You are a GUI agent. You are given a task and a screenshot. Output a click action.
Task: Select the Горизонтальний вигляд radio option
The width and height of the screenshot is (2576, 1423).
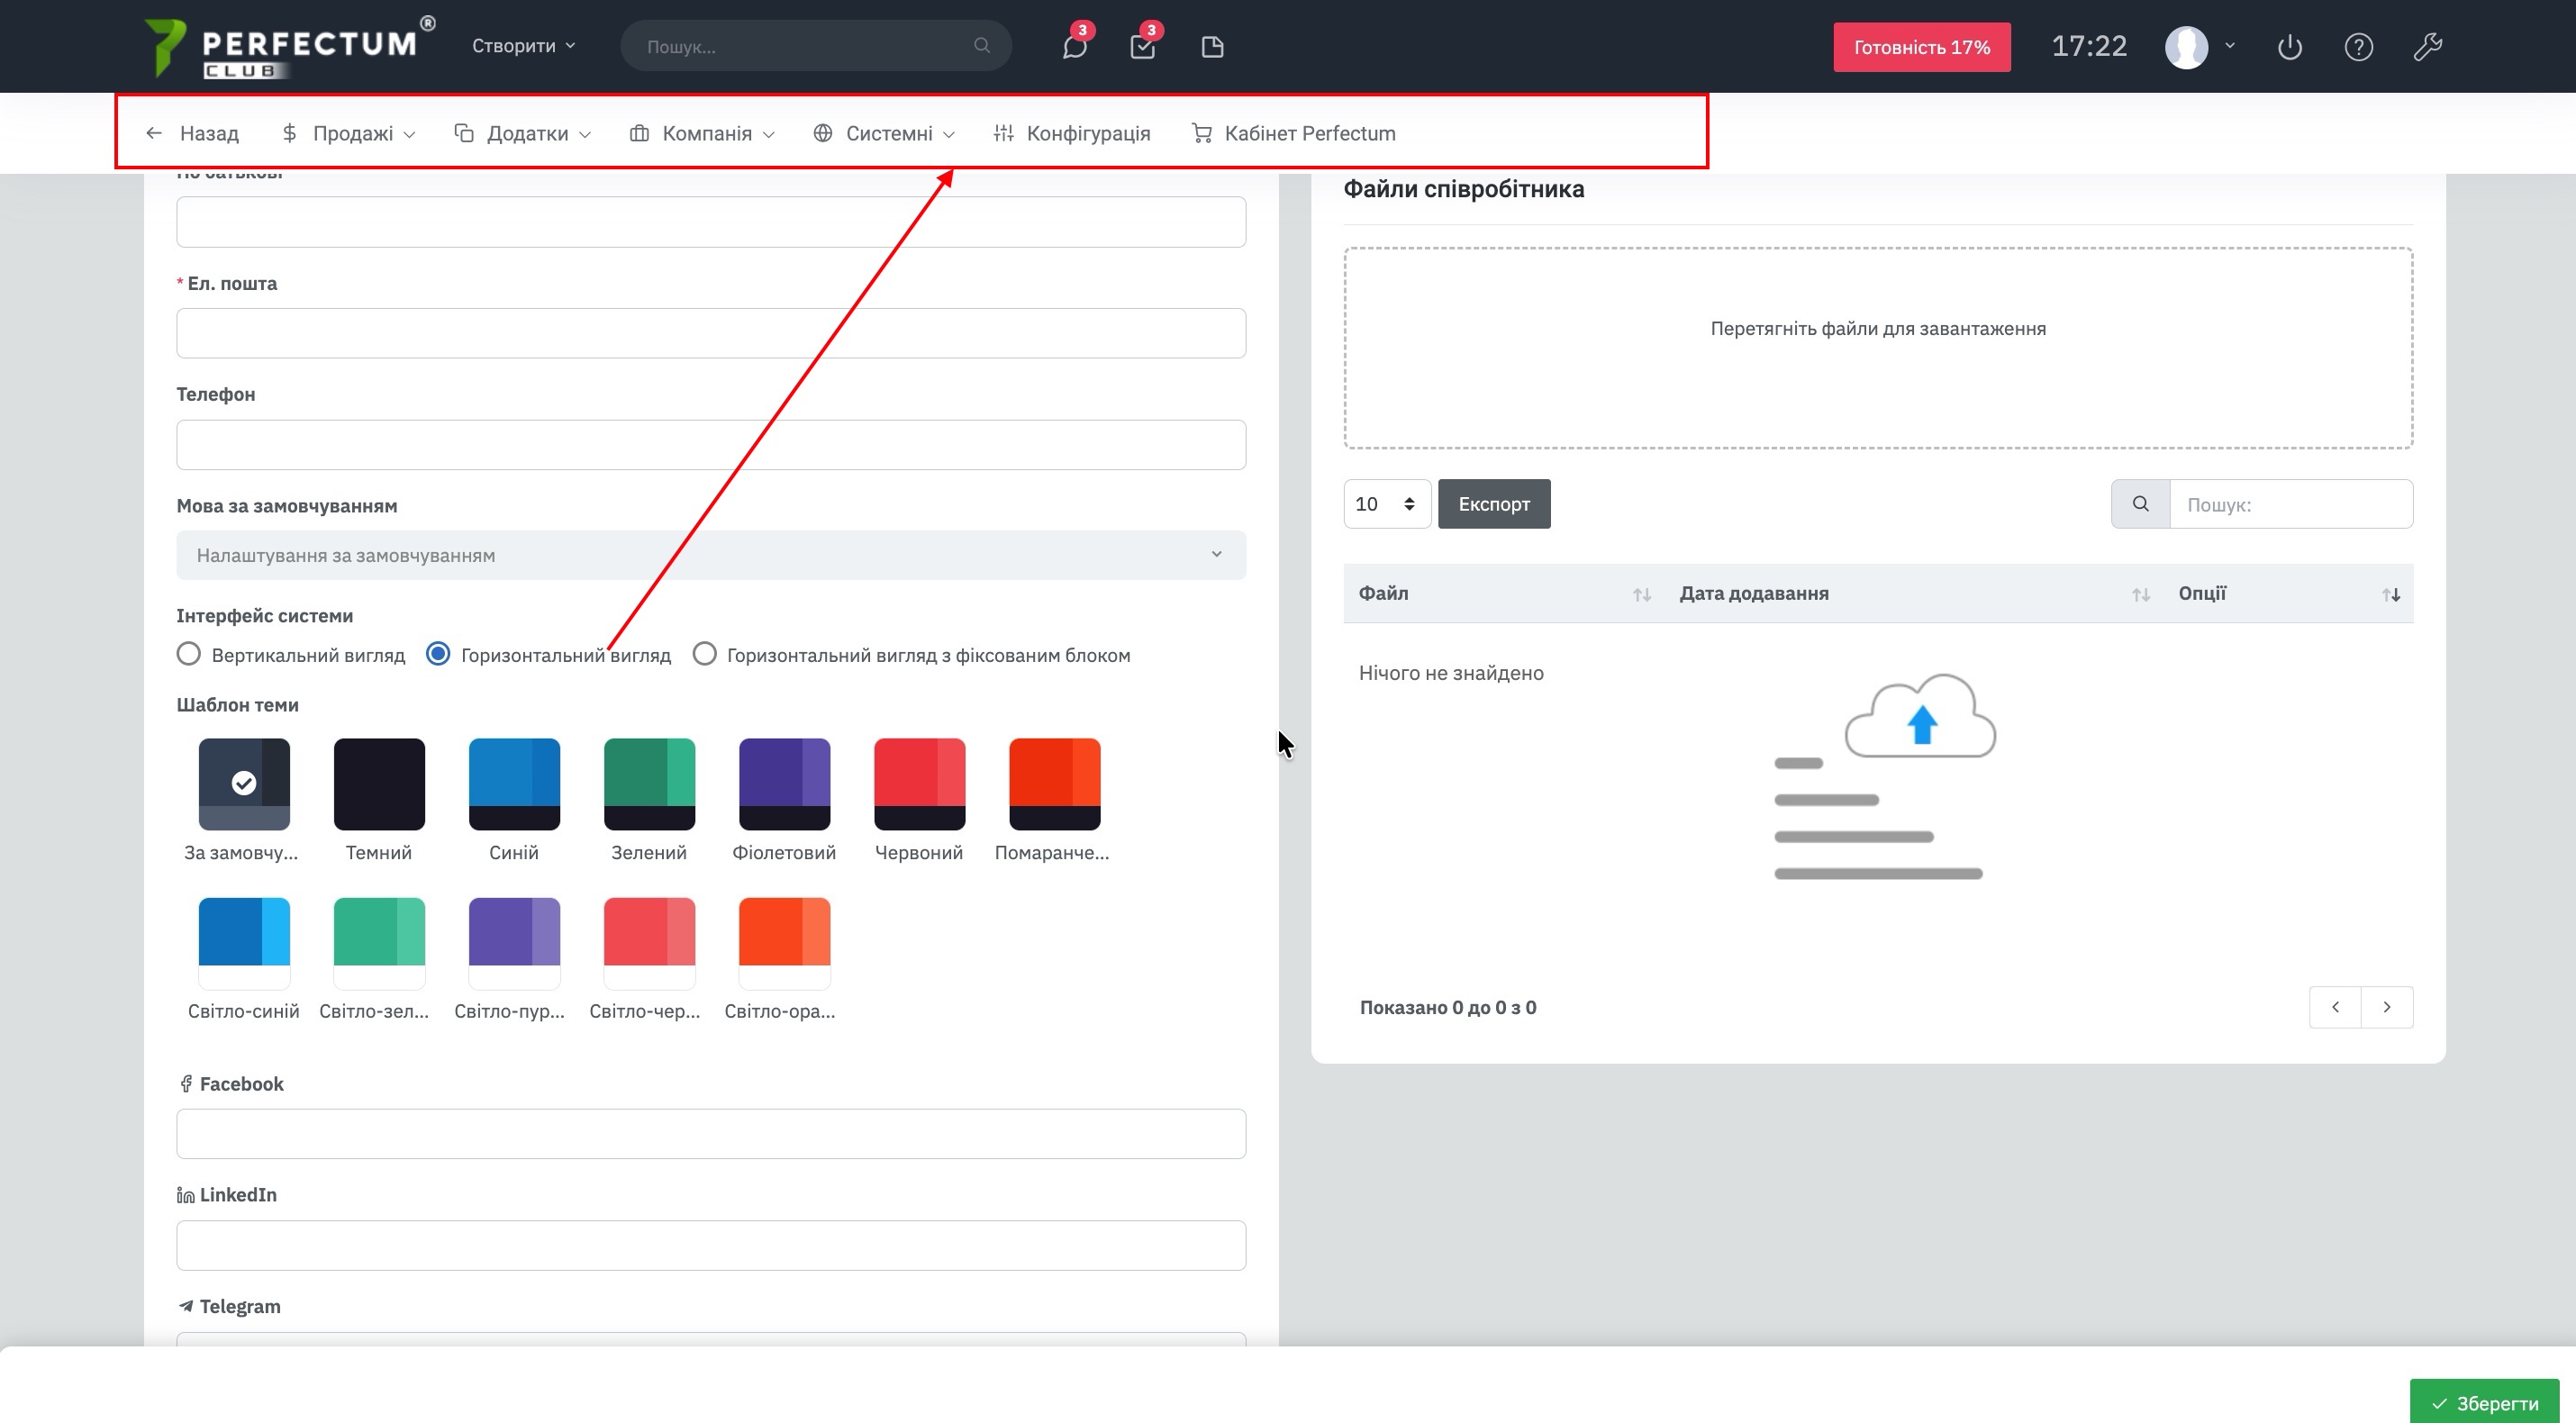click(438, 654)
